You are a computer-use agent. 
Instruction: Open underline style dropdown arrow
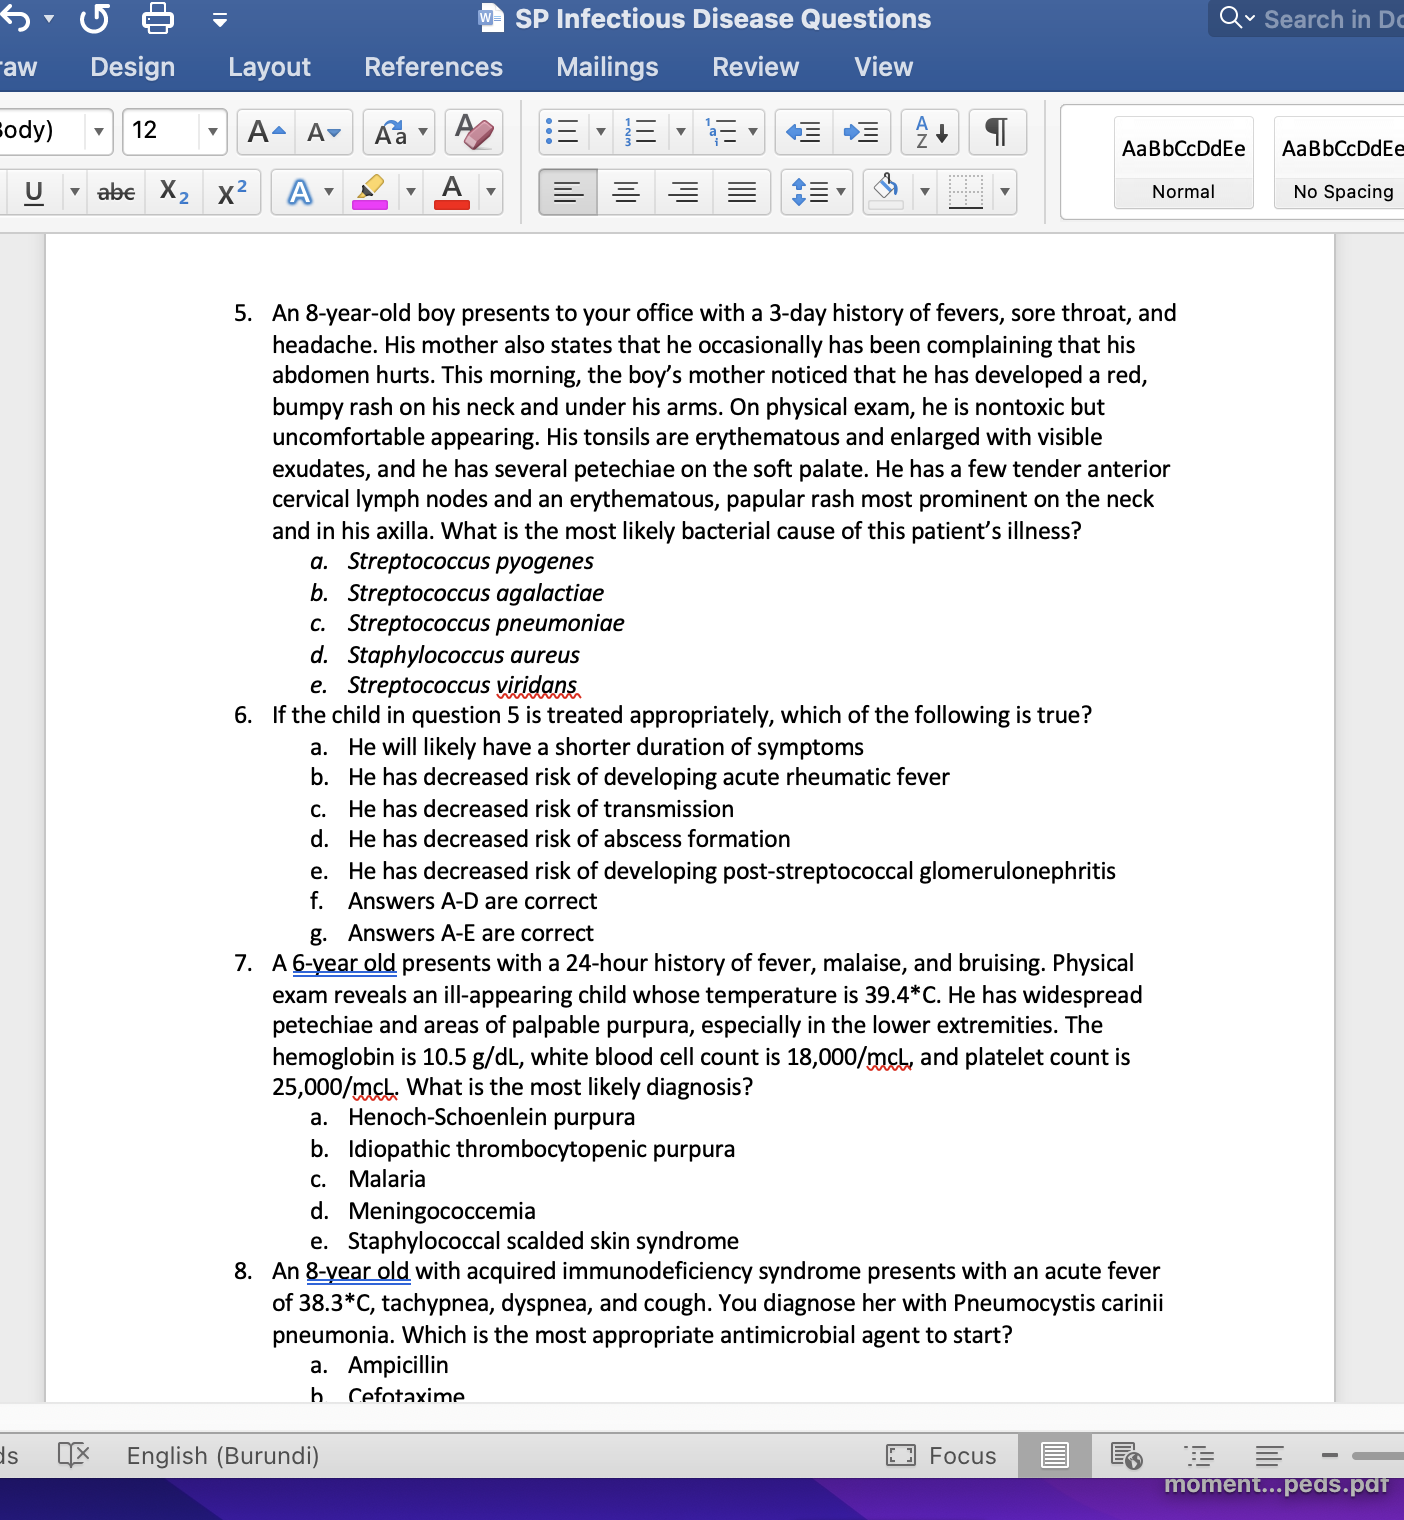[74, 192]
